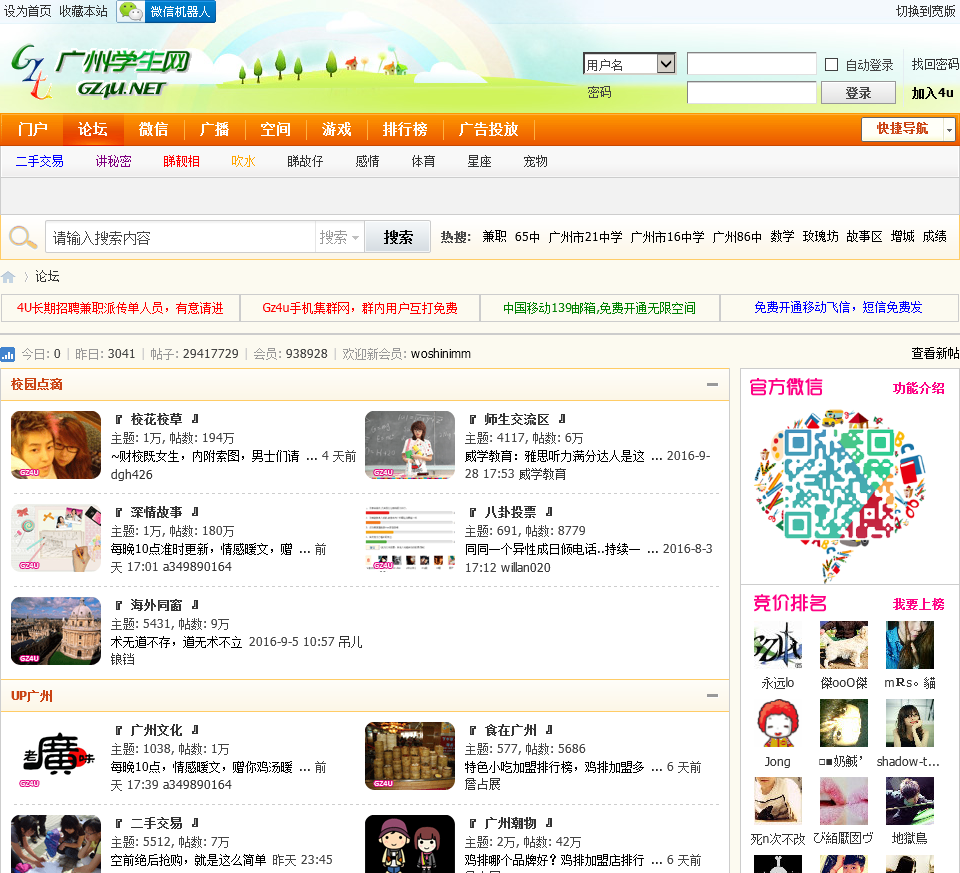Click the lips avatar in ranking
Viewport: 960px width, 873px height.
pos(844,801)
